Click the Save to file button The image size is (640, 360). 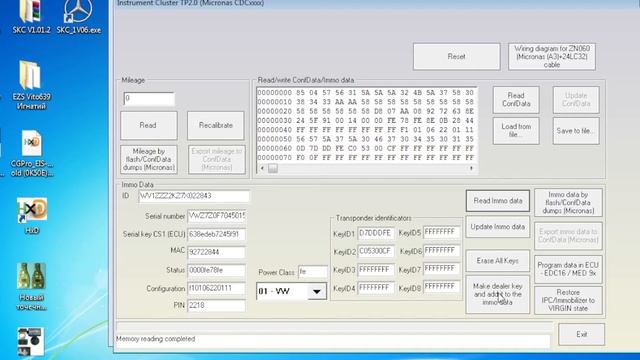point(576,131)
